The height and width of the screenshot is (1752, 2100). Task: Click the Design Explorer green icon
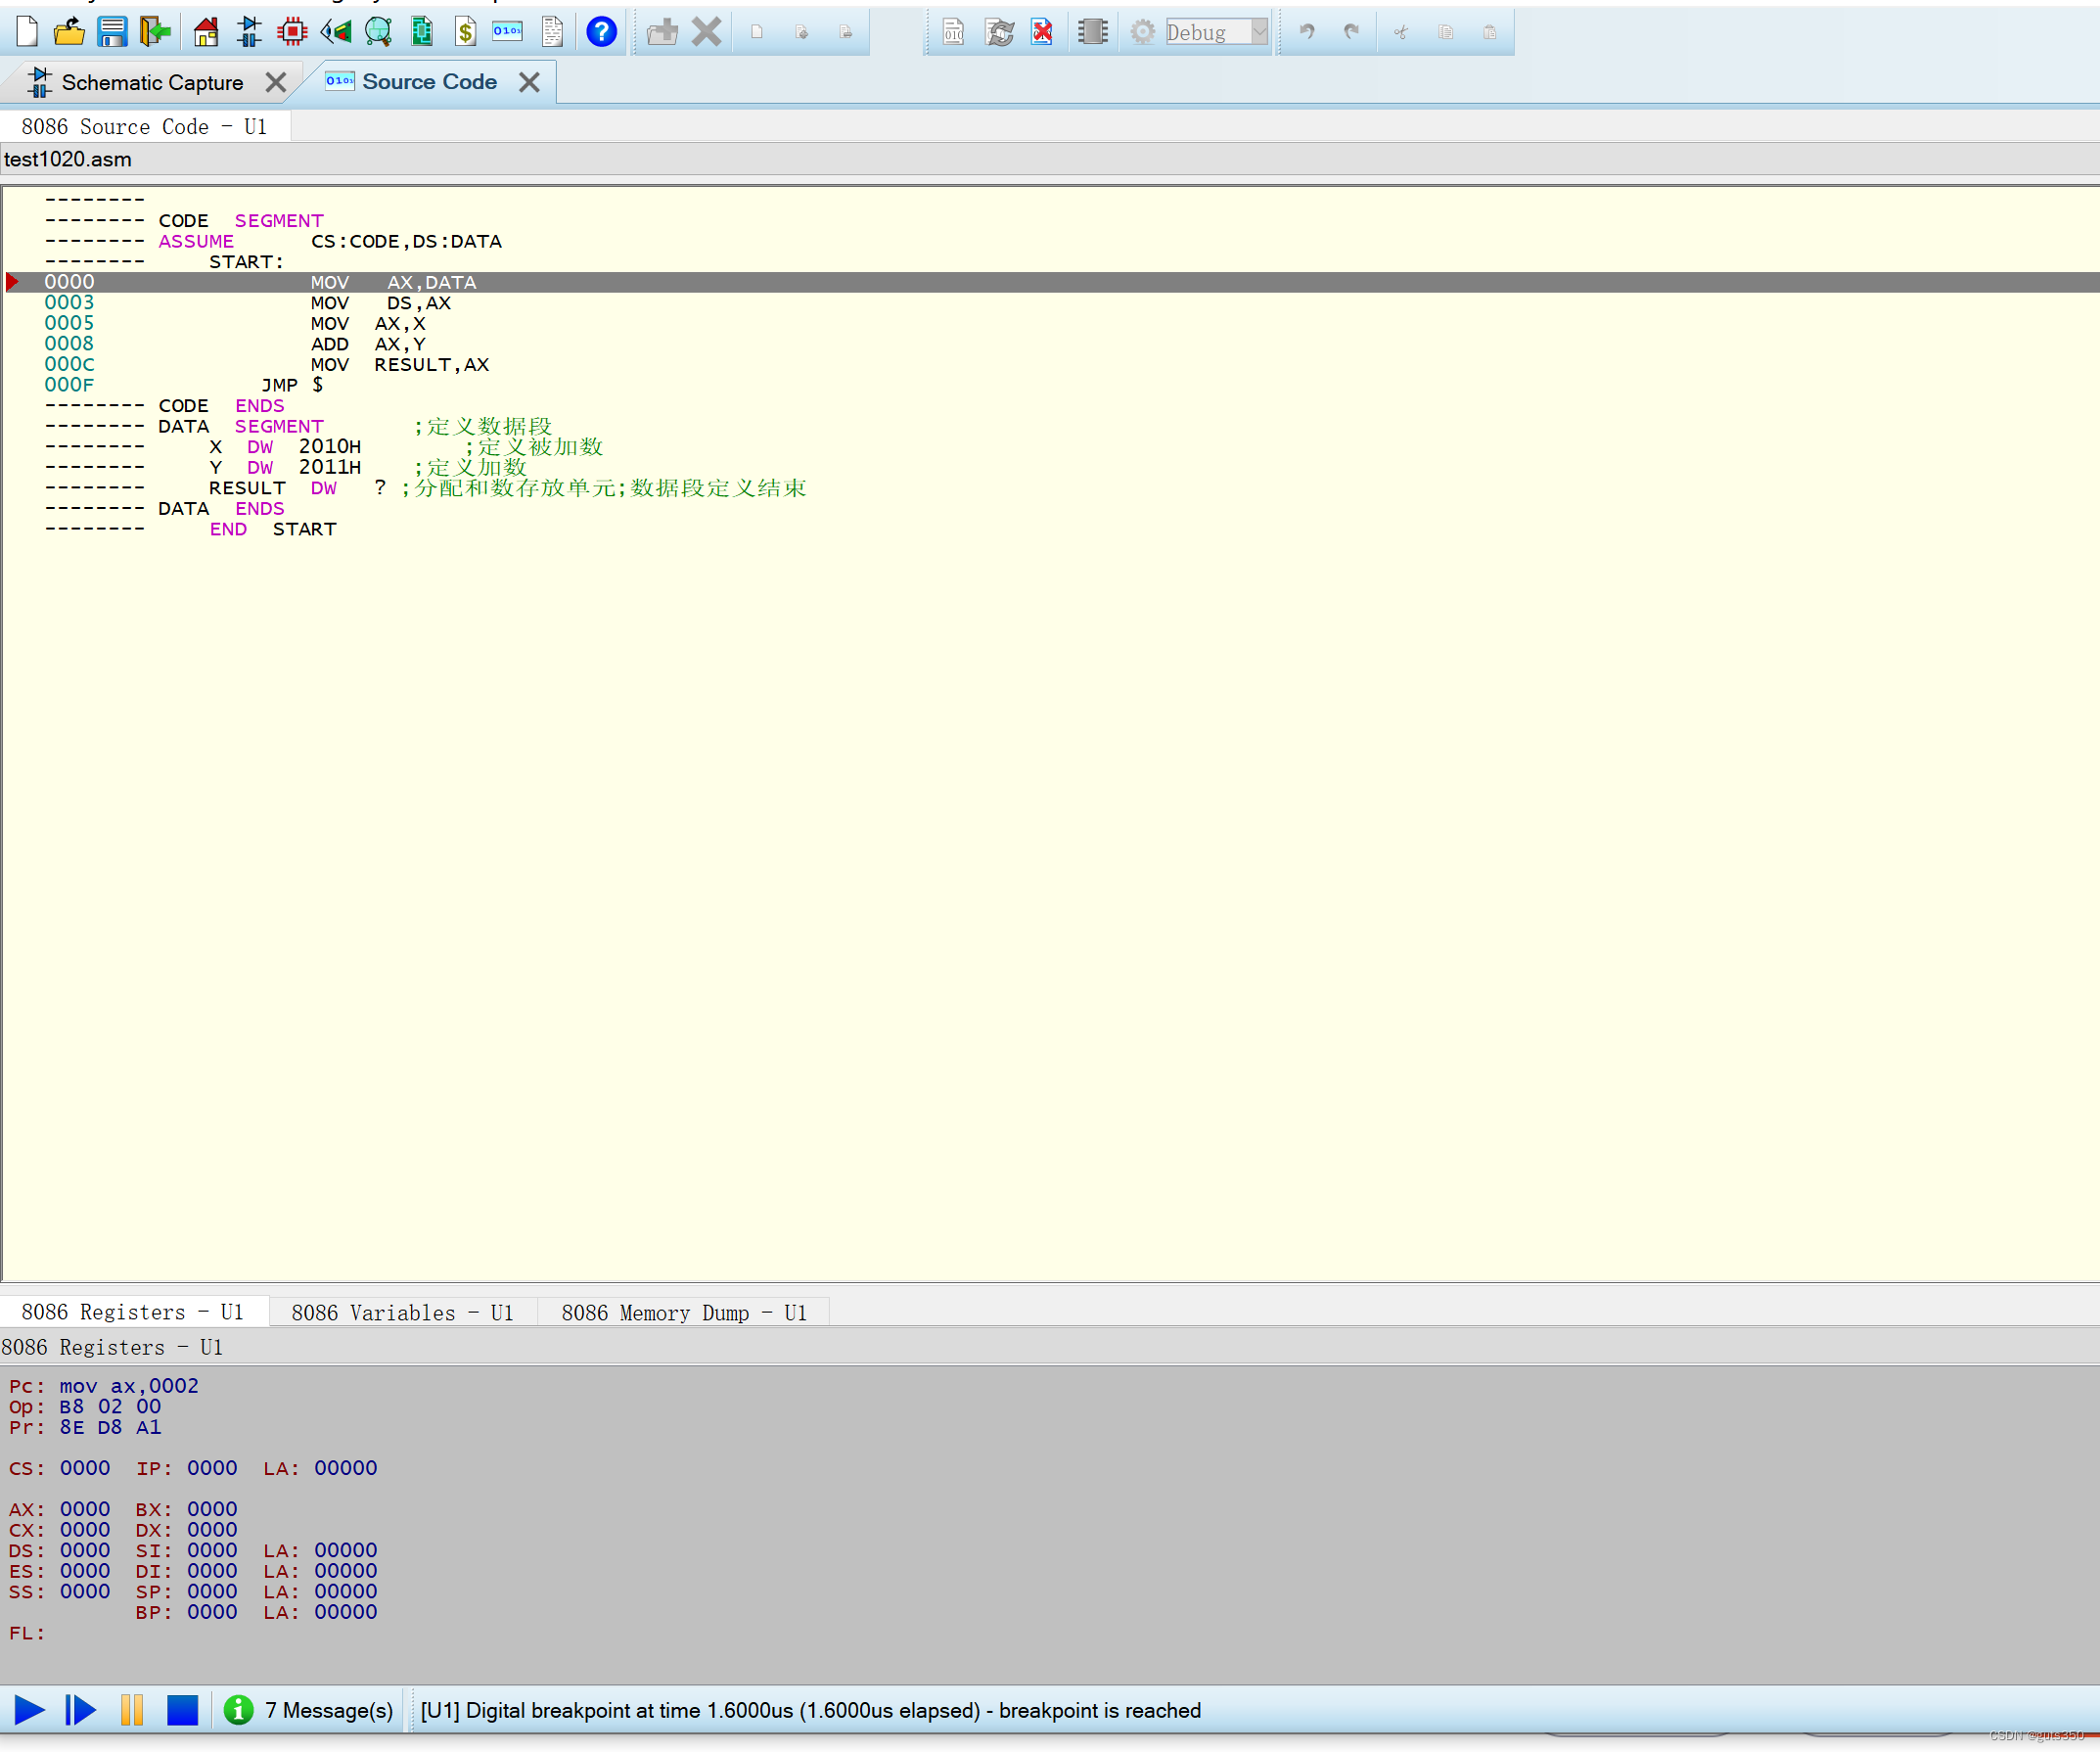coord(422,32)
